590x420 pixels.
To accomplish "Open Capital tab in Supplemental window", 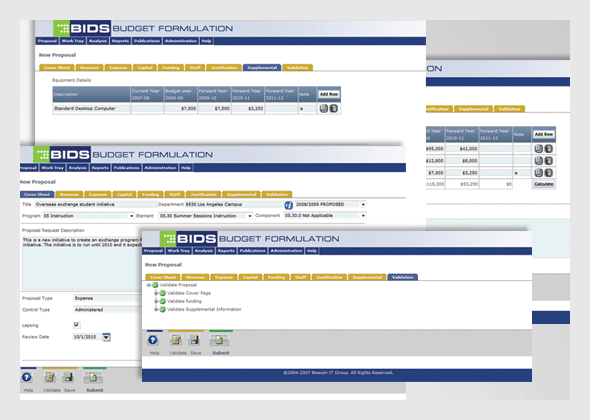I will point(145,68).
